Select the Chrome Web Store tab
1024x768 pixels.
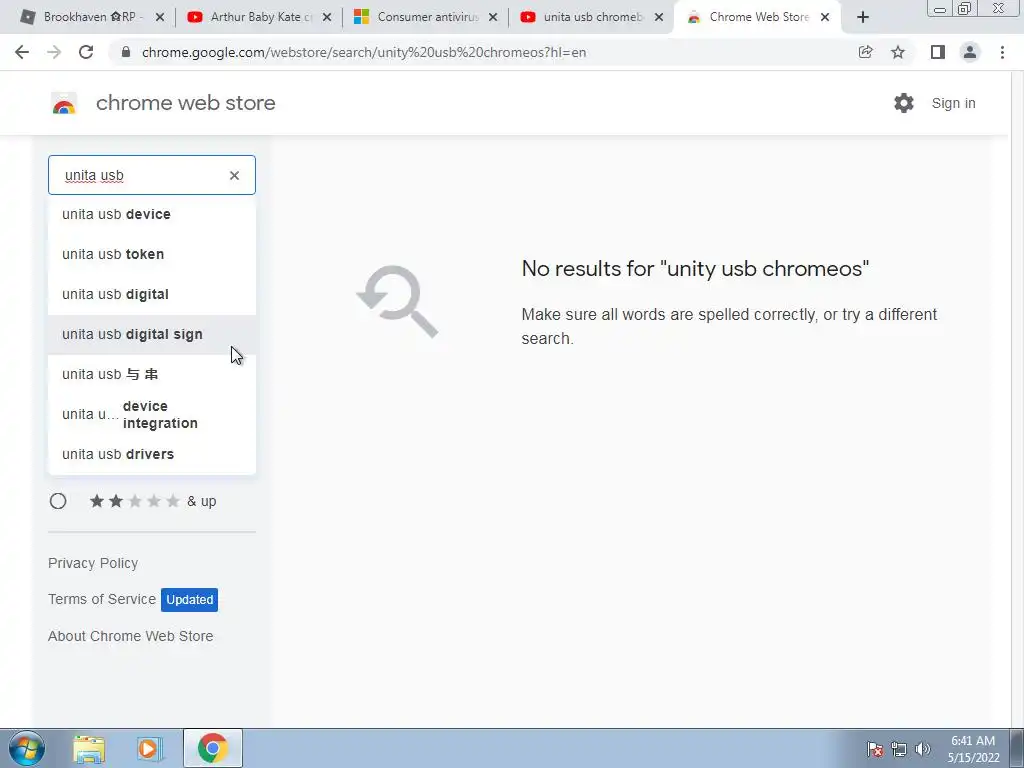(758, 17)
